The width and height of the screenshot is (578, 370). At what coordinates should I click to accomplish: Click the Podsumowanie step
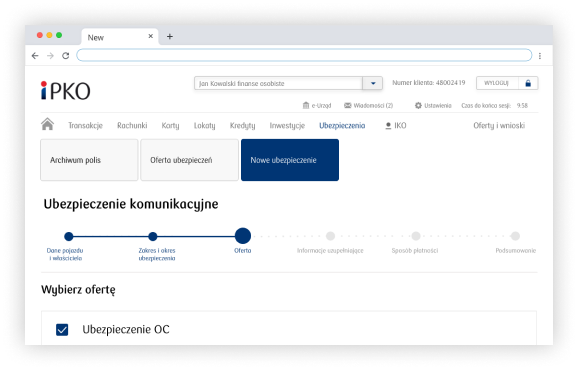[x=515, y=251]
